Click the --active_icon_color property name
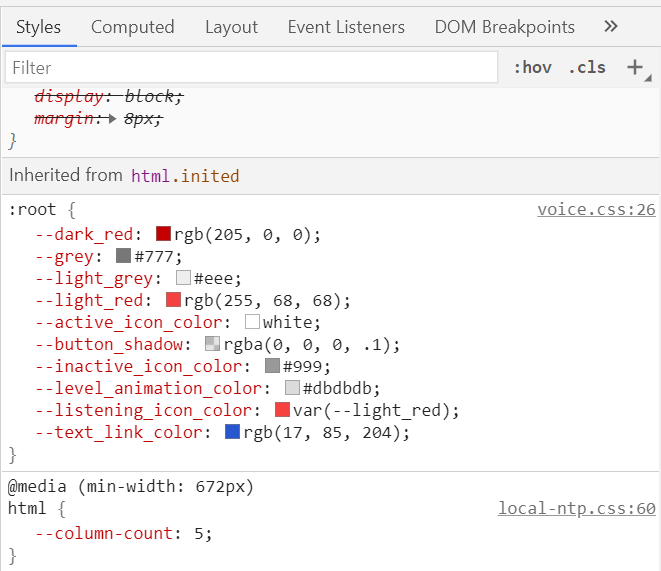 129,322
